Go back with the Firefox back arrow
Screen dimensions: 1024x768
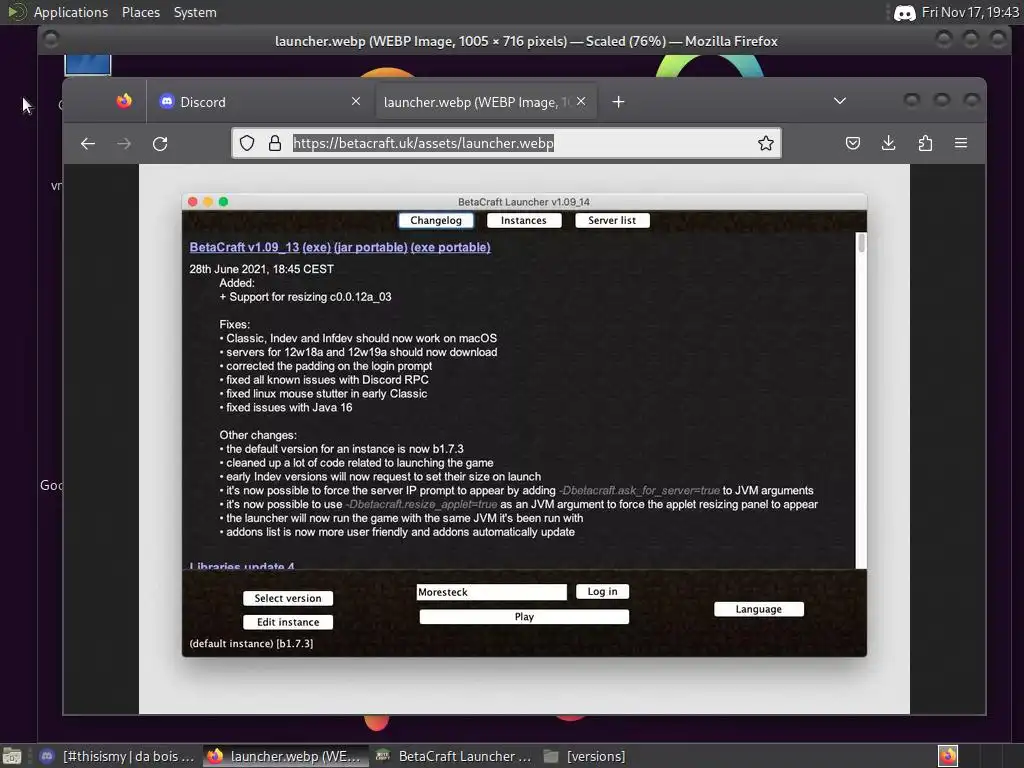[88, 144]
